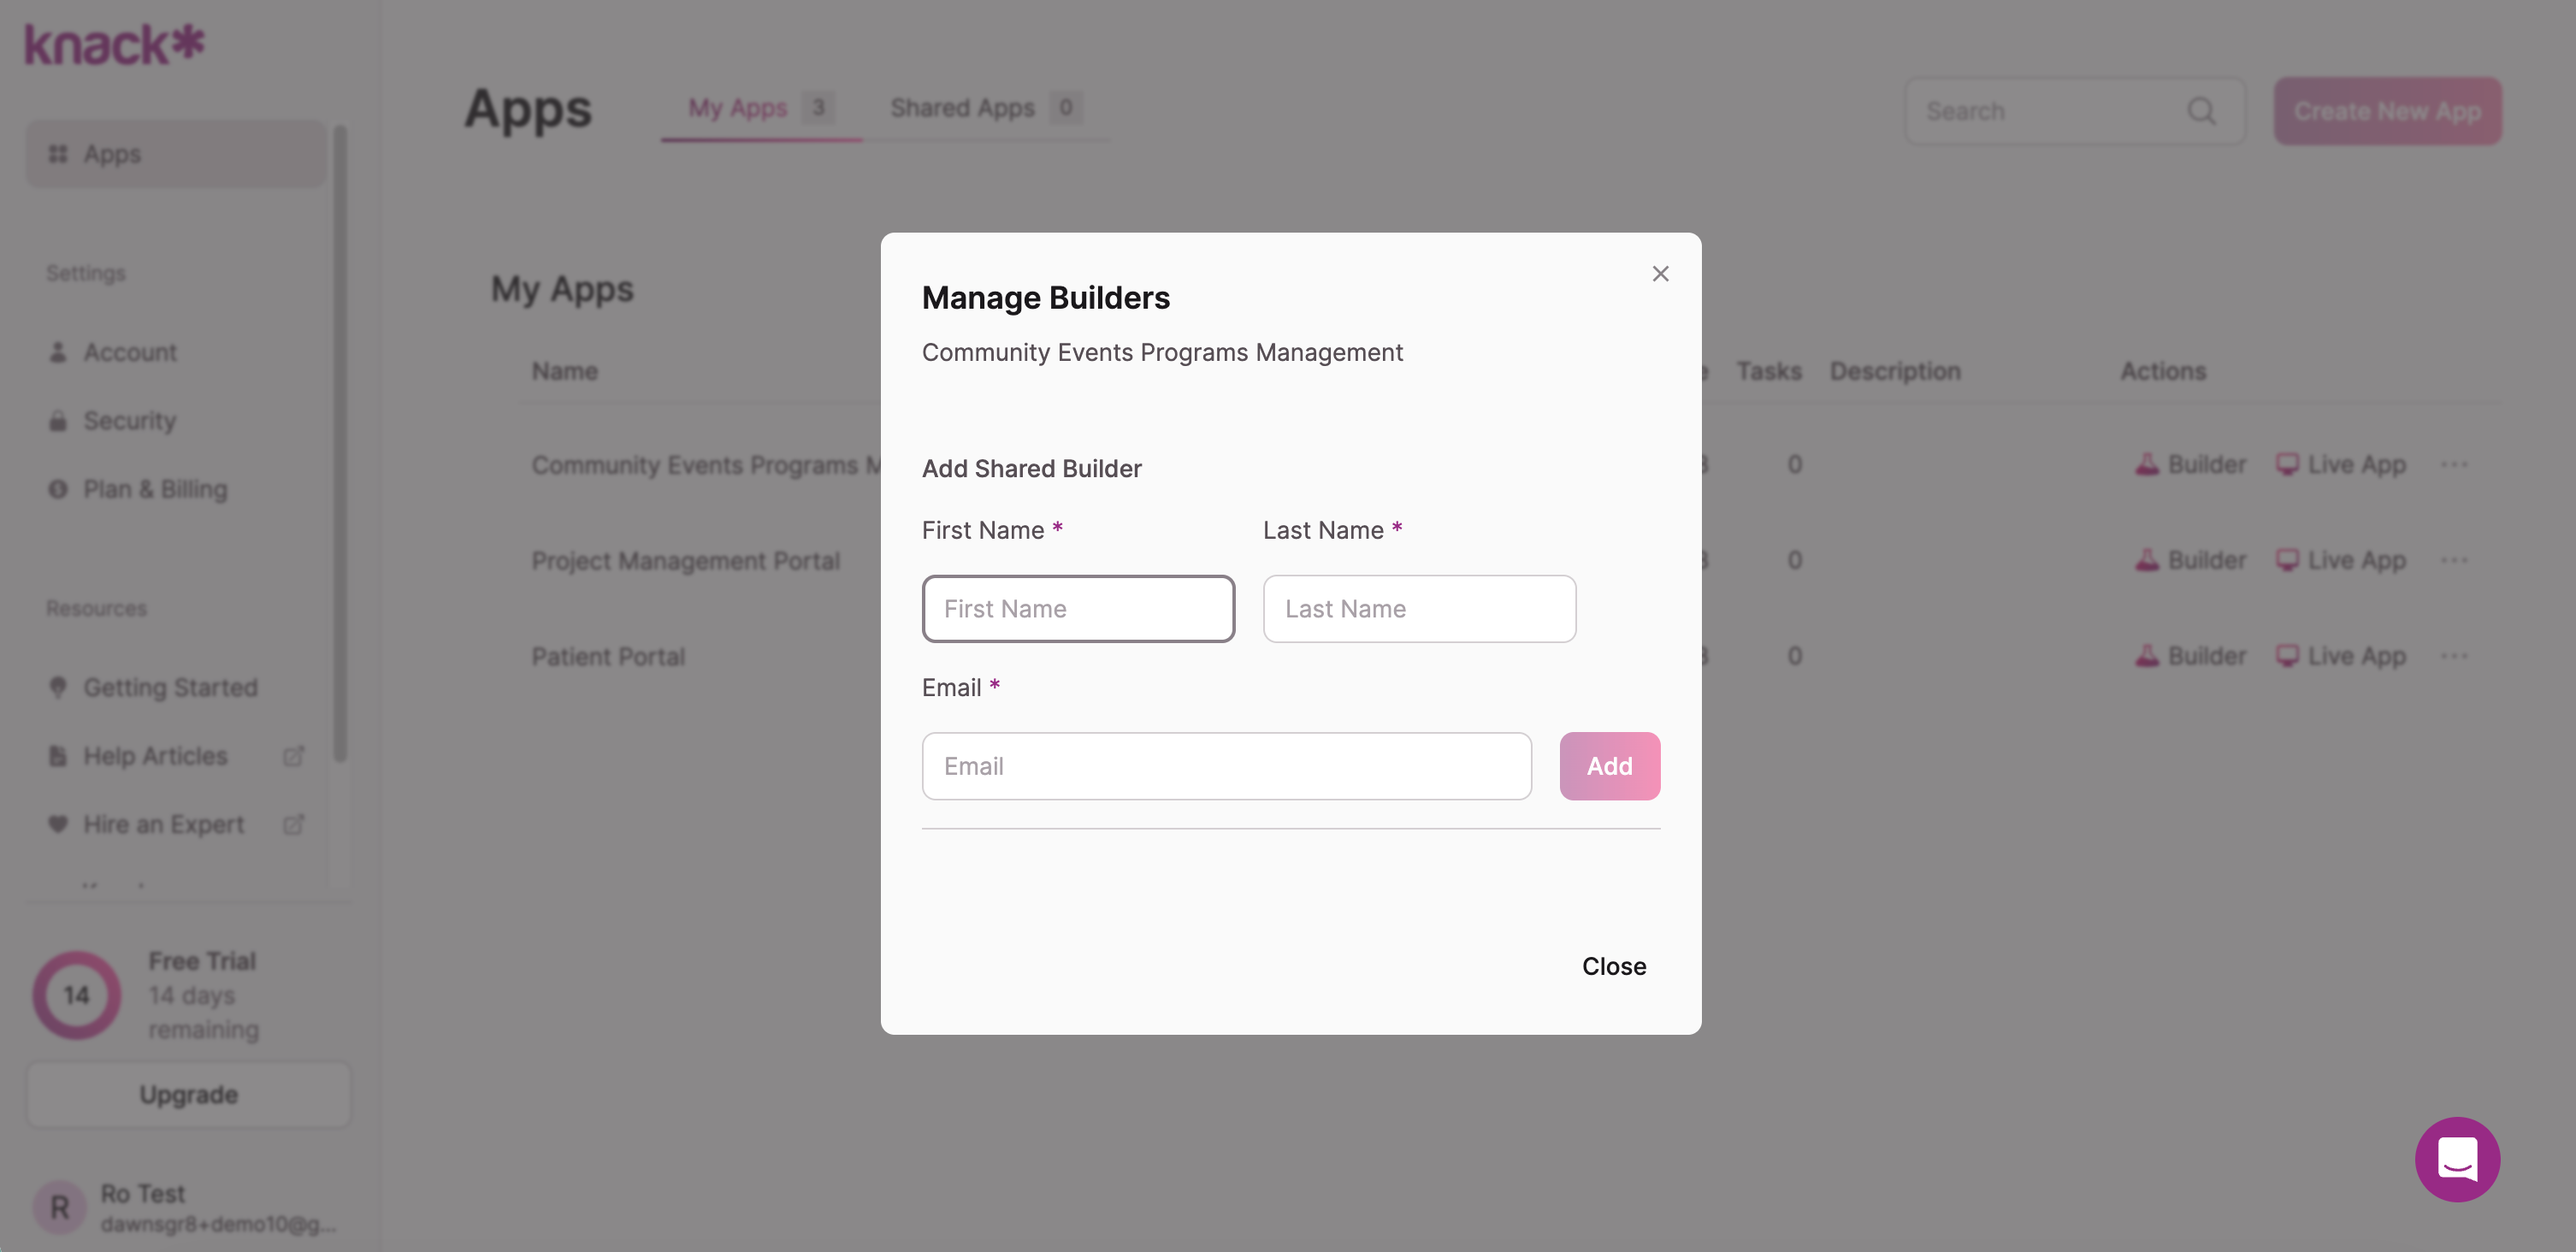
Task: Open the Help Articles external link icon
Action: click(293, 756)
